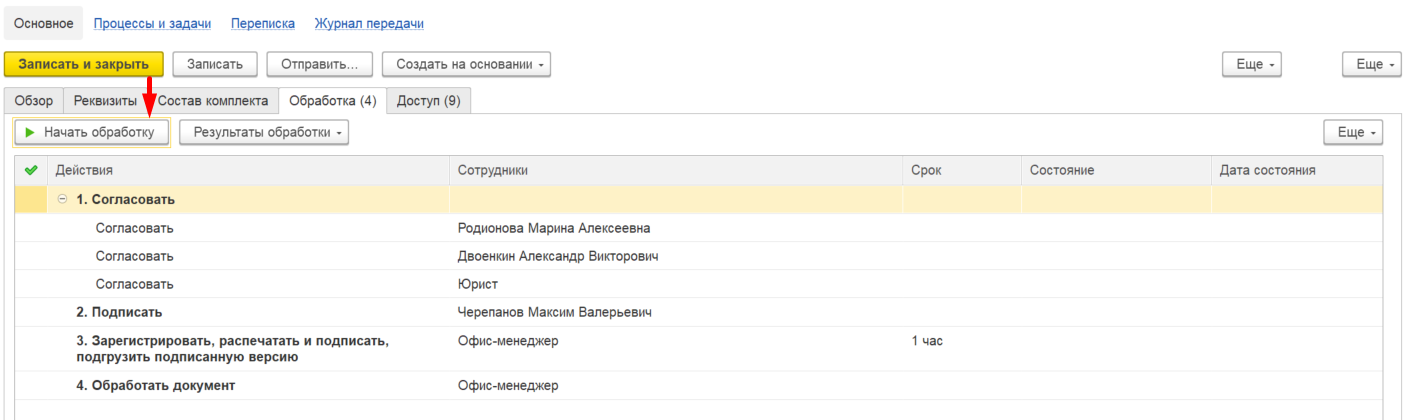
Task: Click the green checkmark column header icon
Action: (x=31, y=171)
